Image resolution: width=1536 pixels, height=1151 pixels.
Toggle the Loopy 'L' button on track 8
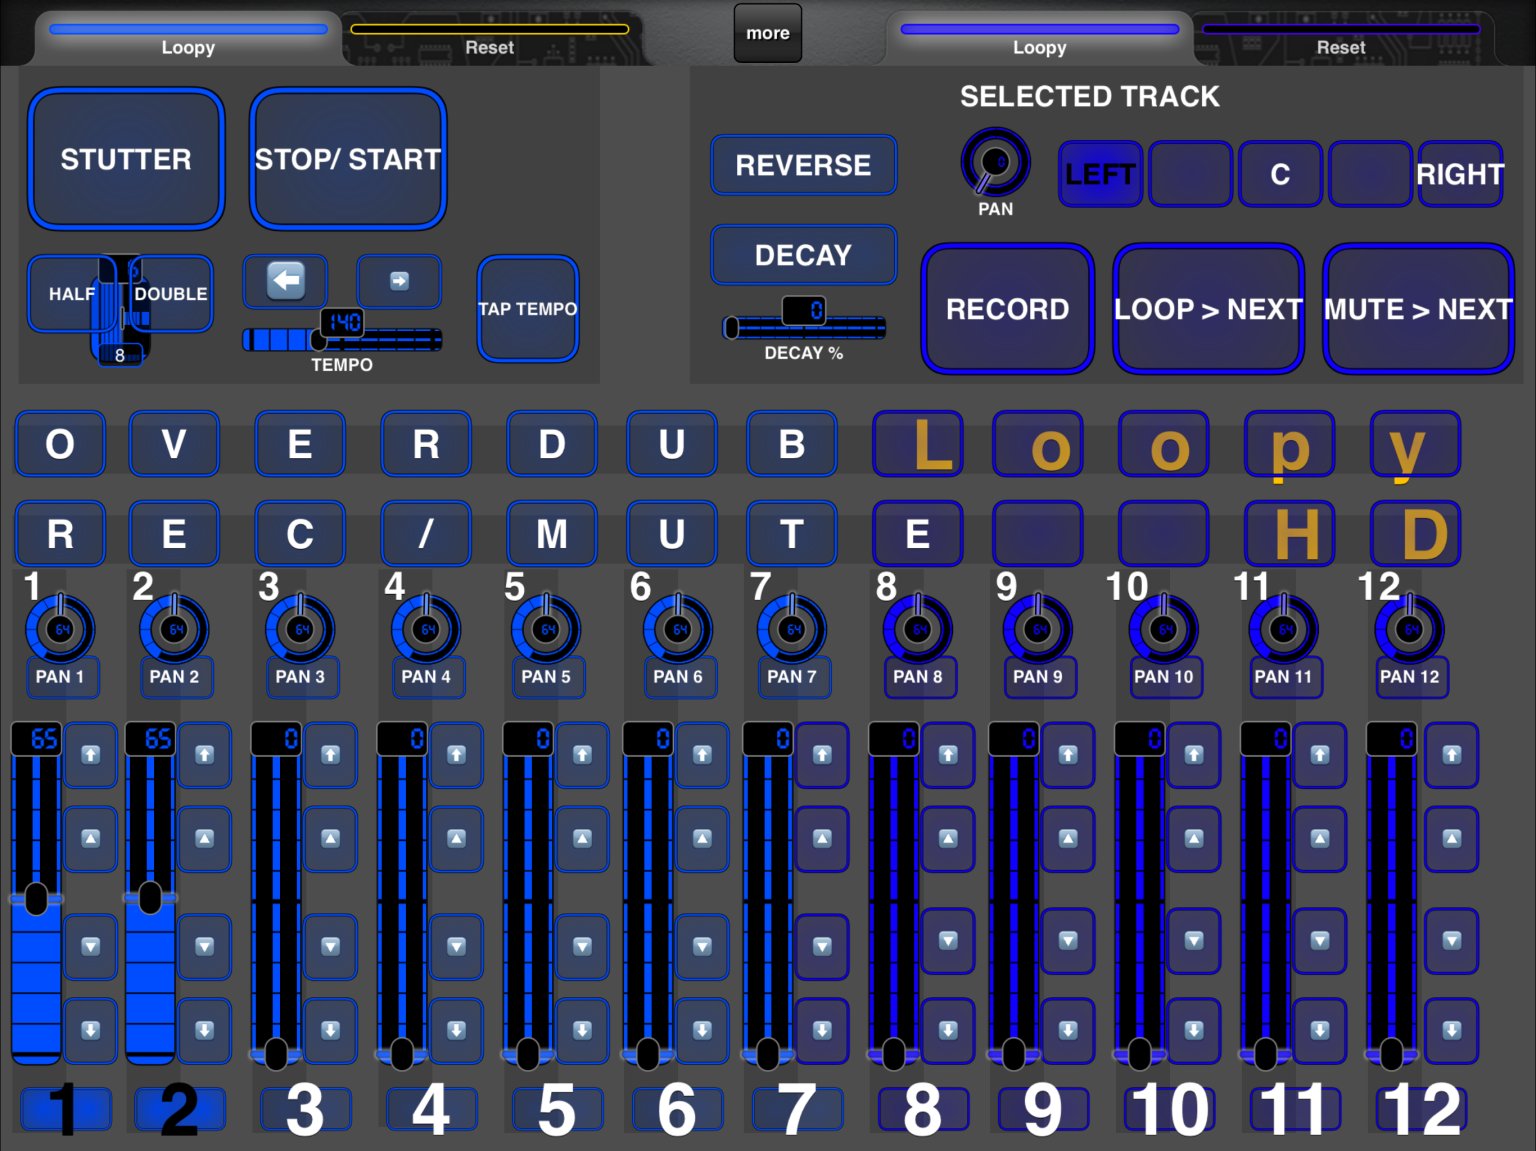click(x=918, y=444)
